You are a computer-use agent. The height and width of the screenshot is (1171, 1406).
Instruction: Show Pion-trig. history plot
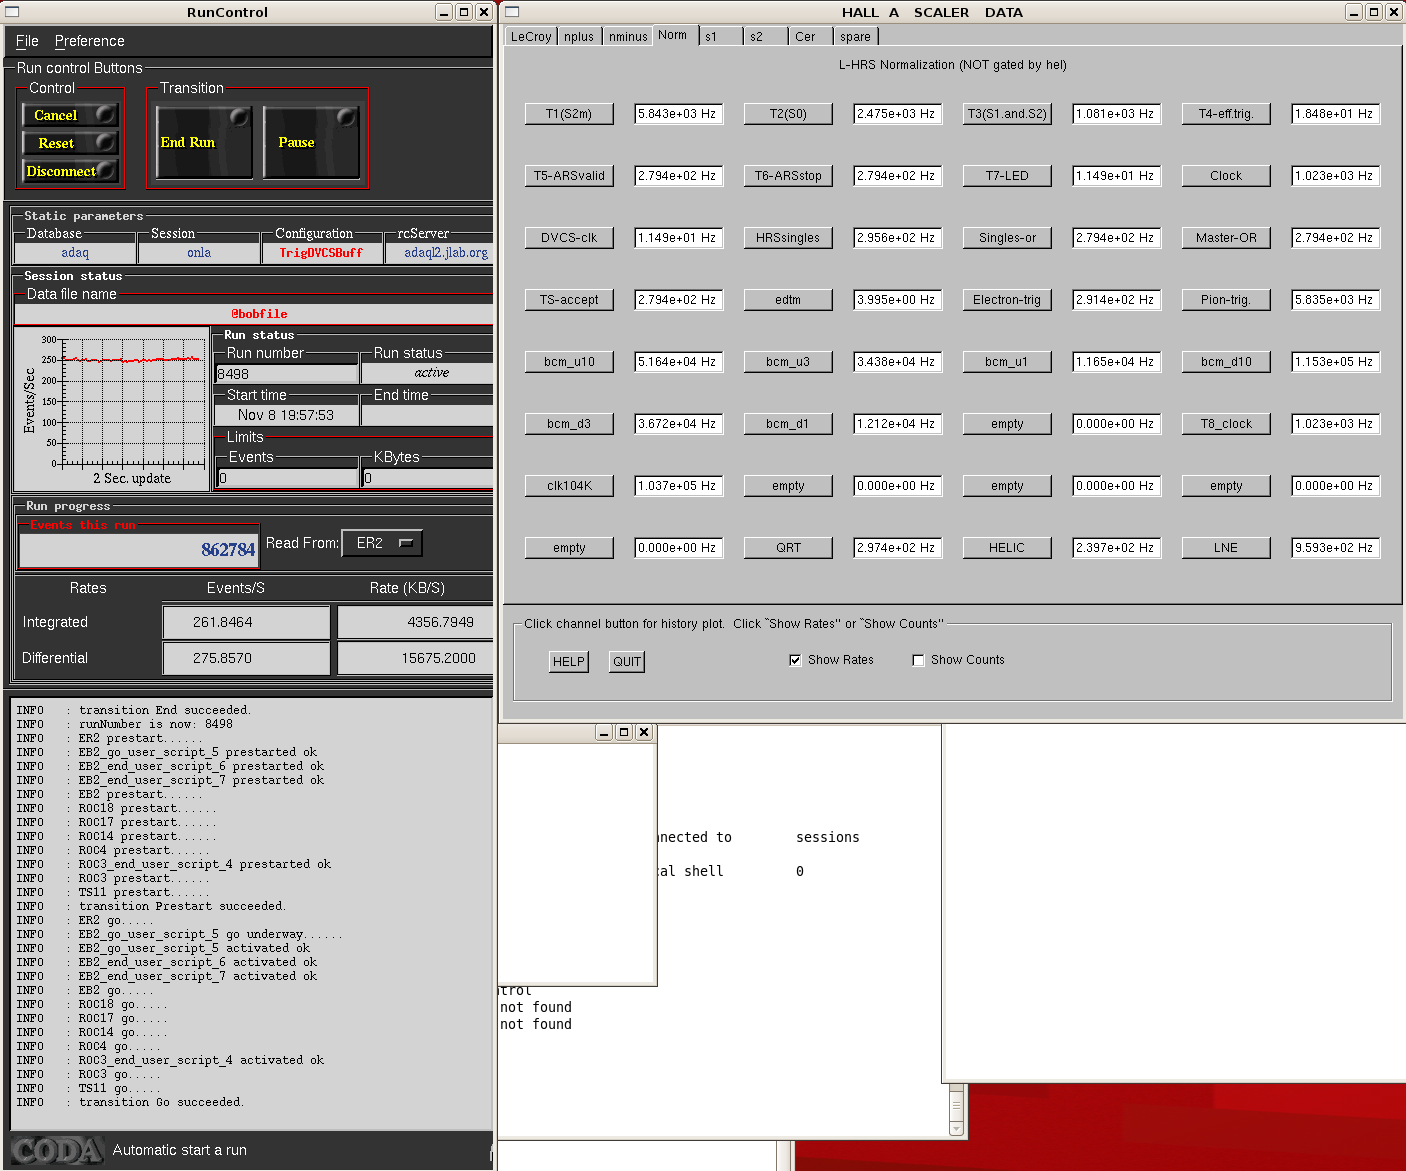point(1226,300)
